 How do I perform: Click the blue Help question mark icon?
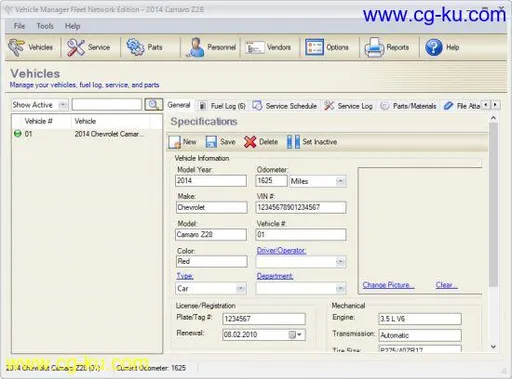point(434,47)
